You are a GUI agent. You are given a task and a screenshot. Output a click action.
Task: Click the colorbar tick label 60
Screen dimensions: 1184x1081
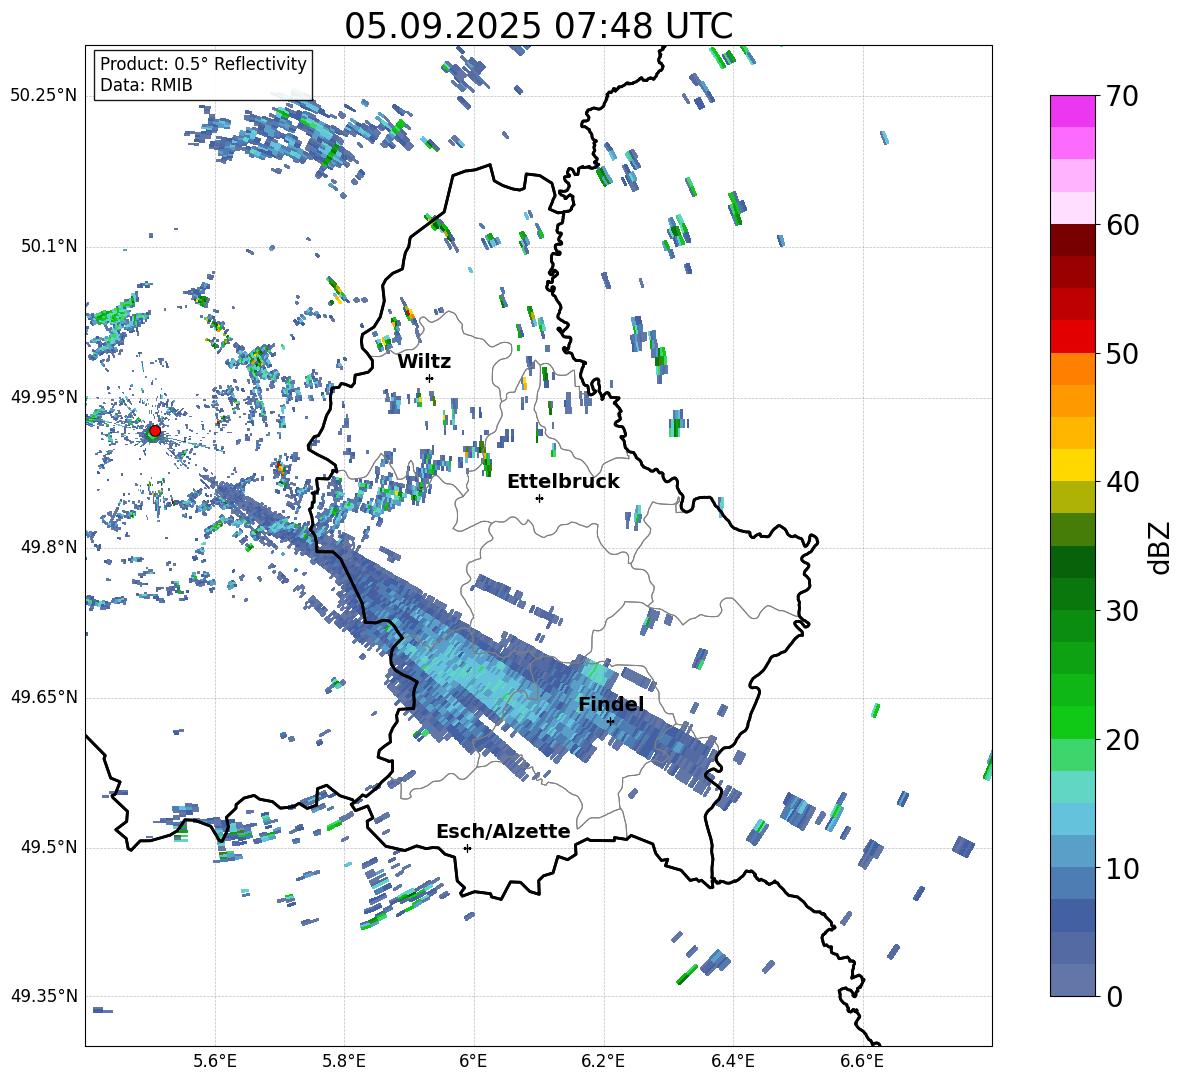1122,224
